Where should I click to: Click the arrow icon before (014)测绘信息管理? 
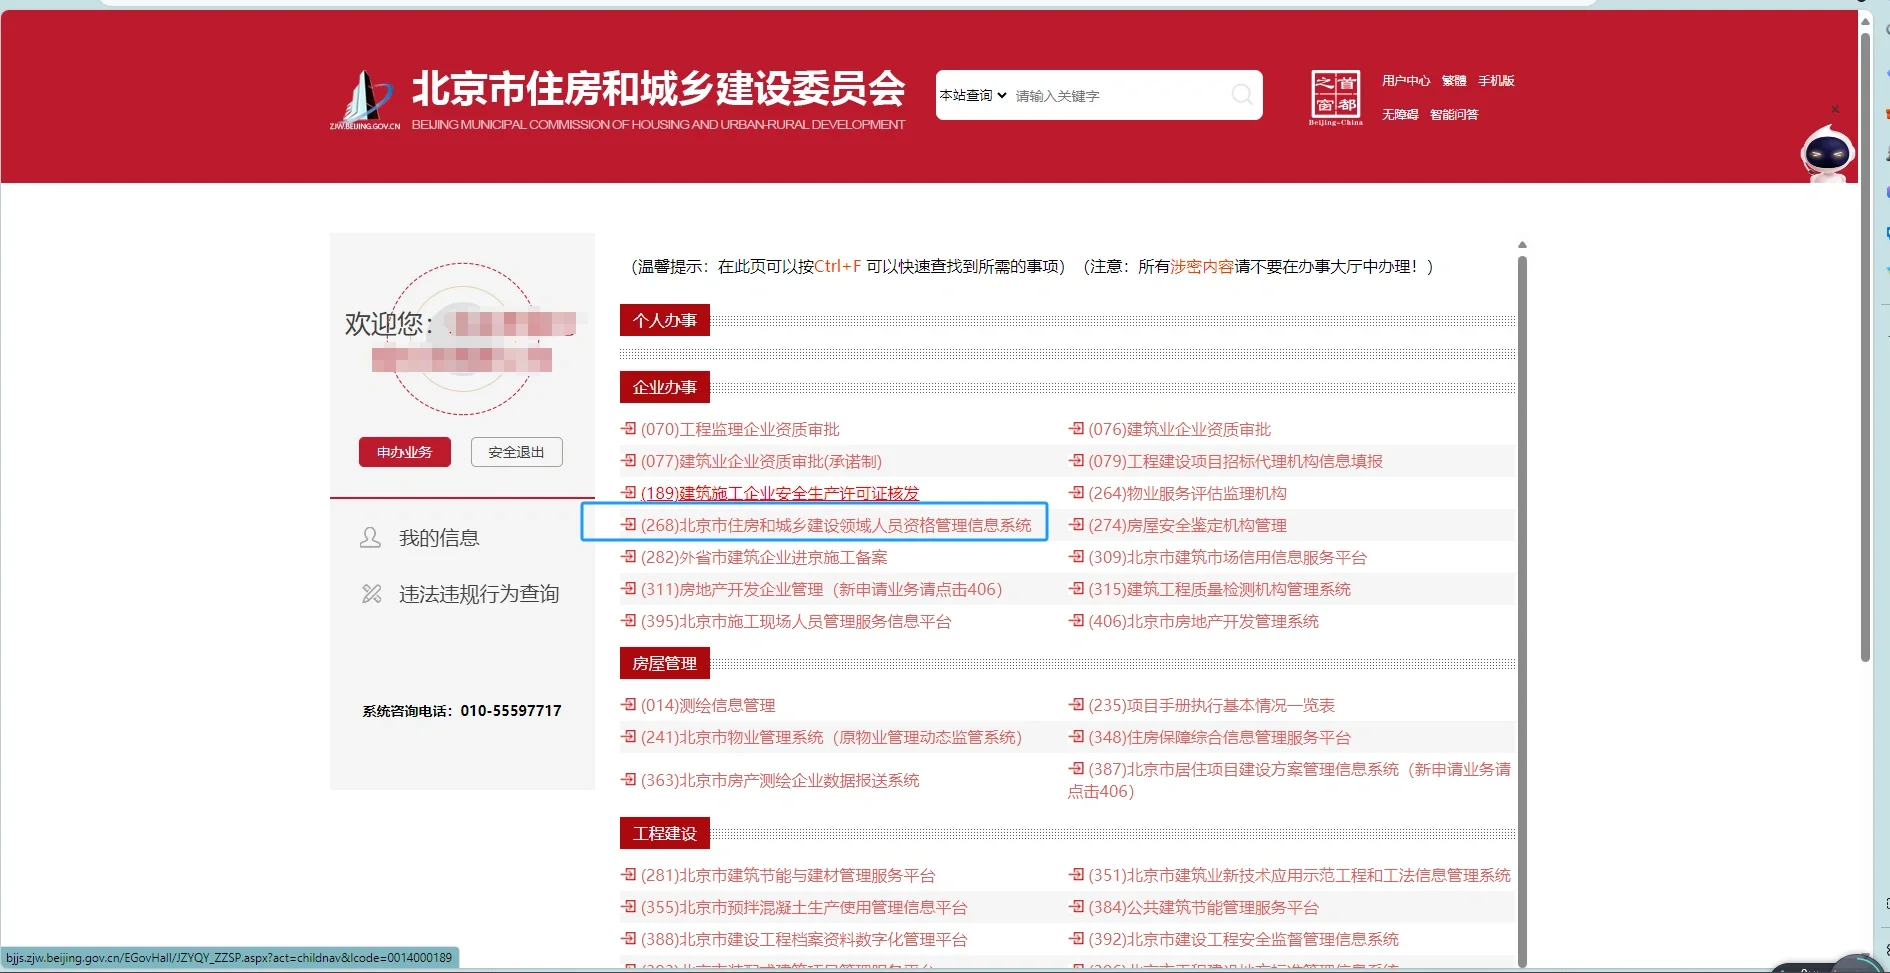(628, 705)
